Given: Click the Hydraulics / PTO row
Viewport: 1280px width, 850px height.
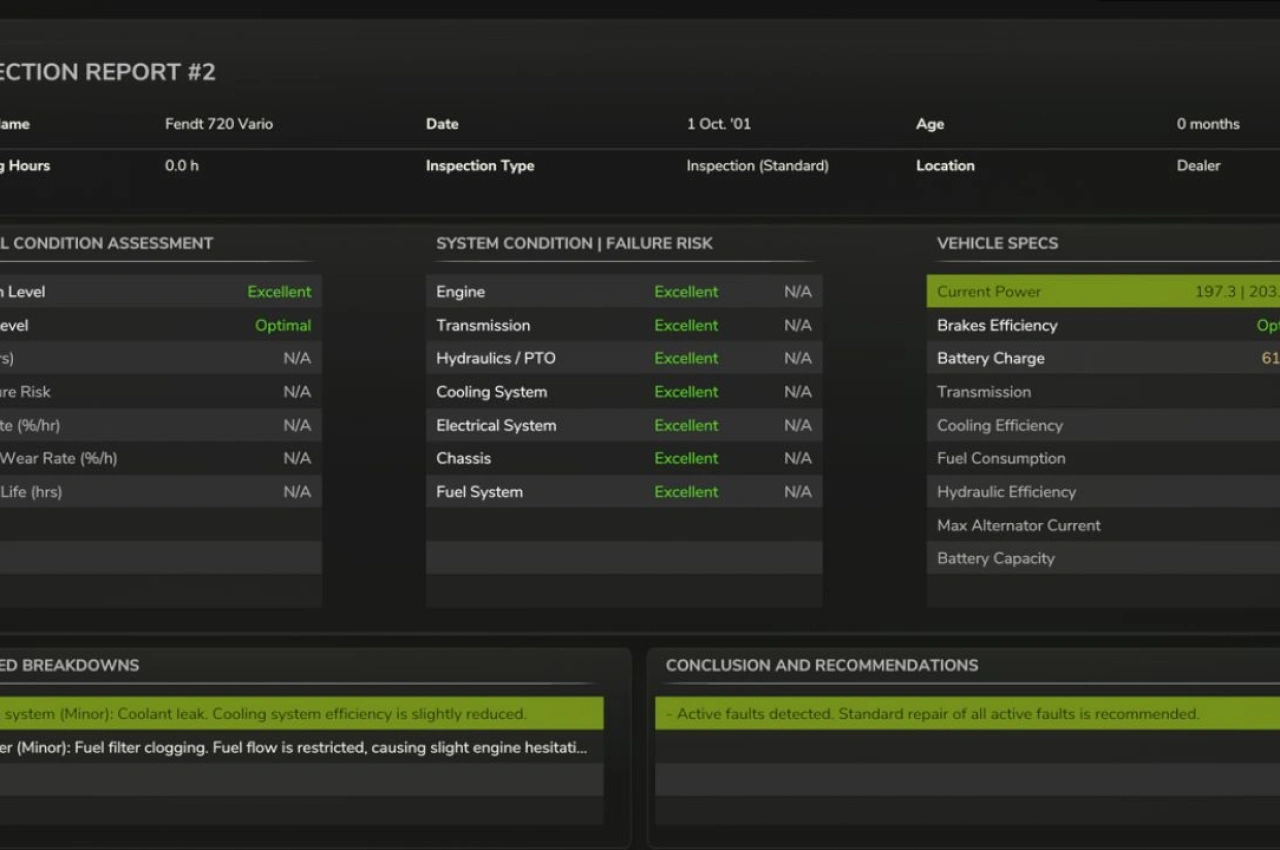Looking at the screenshot, I should pyautogui.click(x=623, y=358).
